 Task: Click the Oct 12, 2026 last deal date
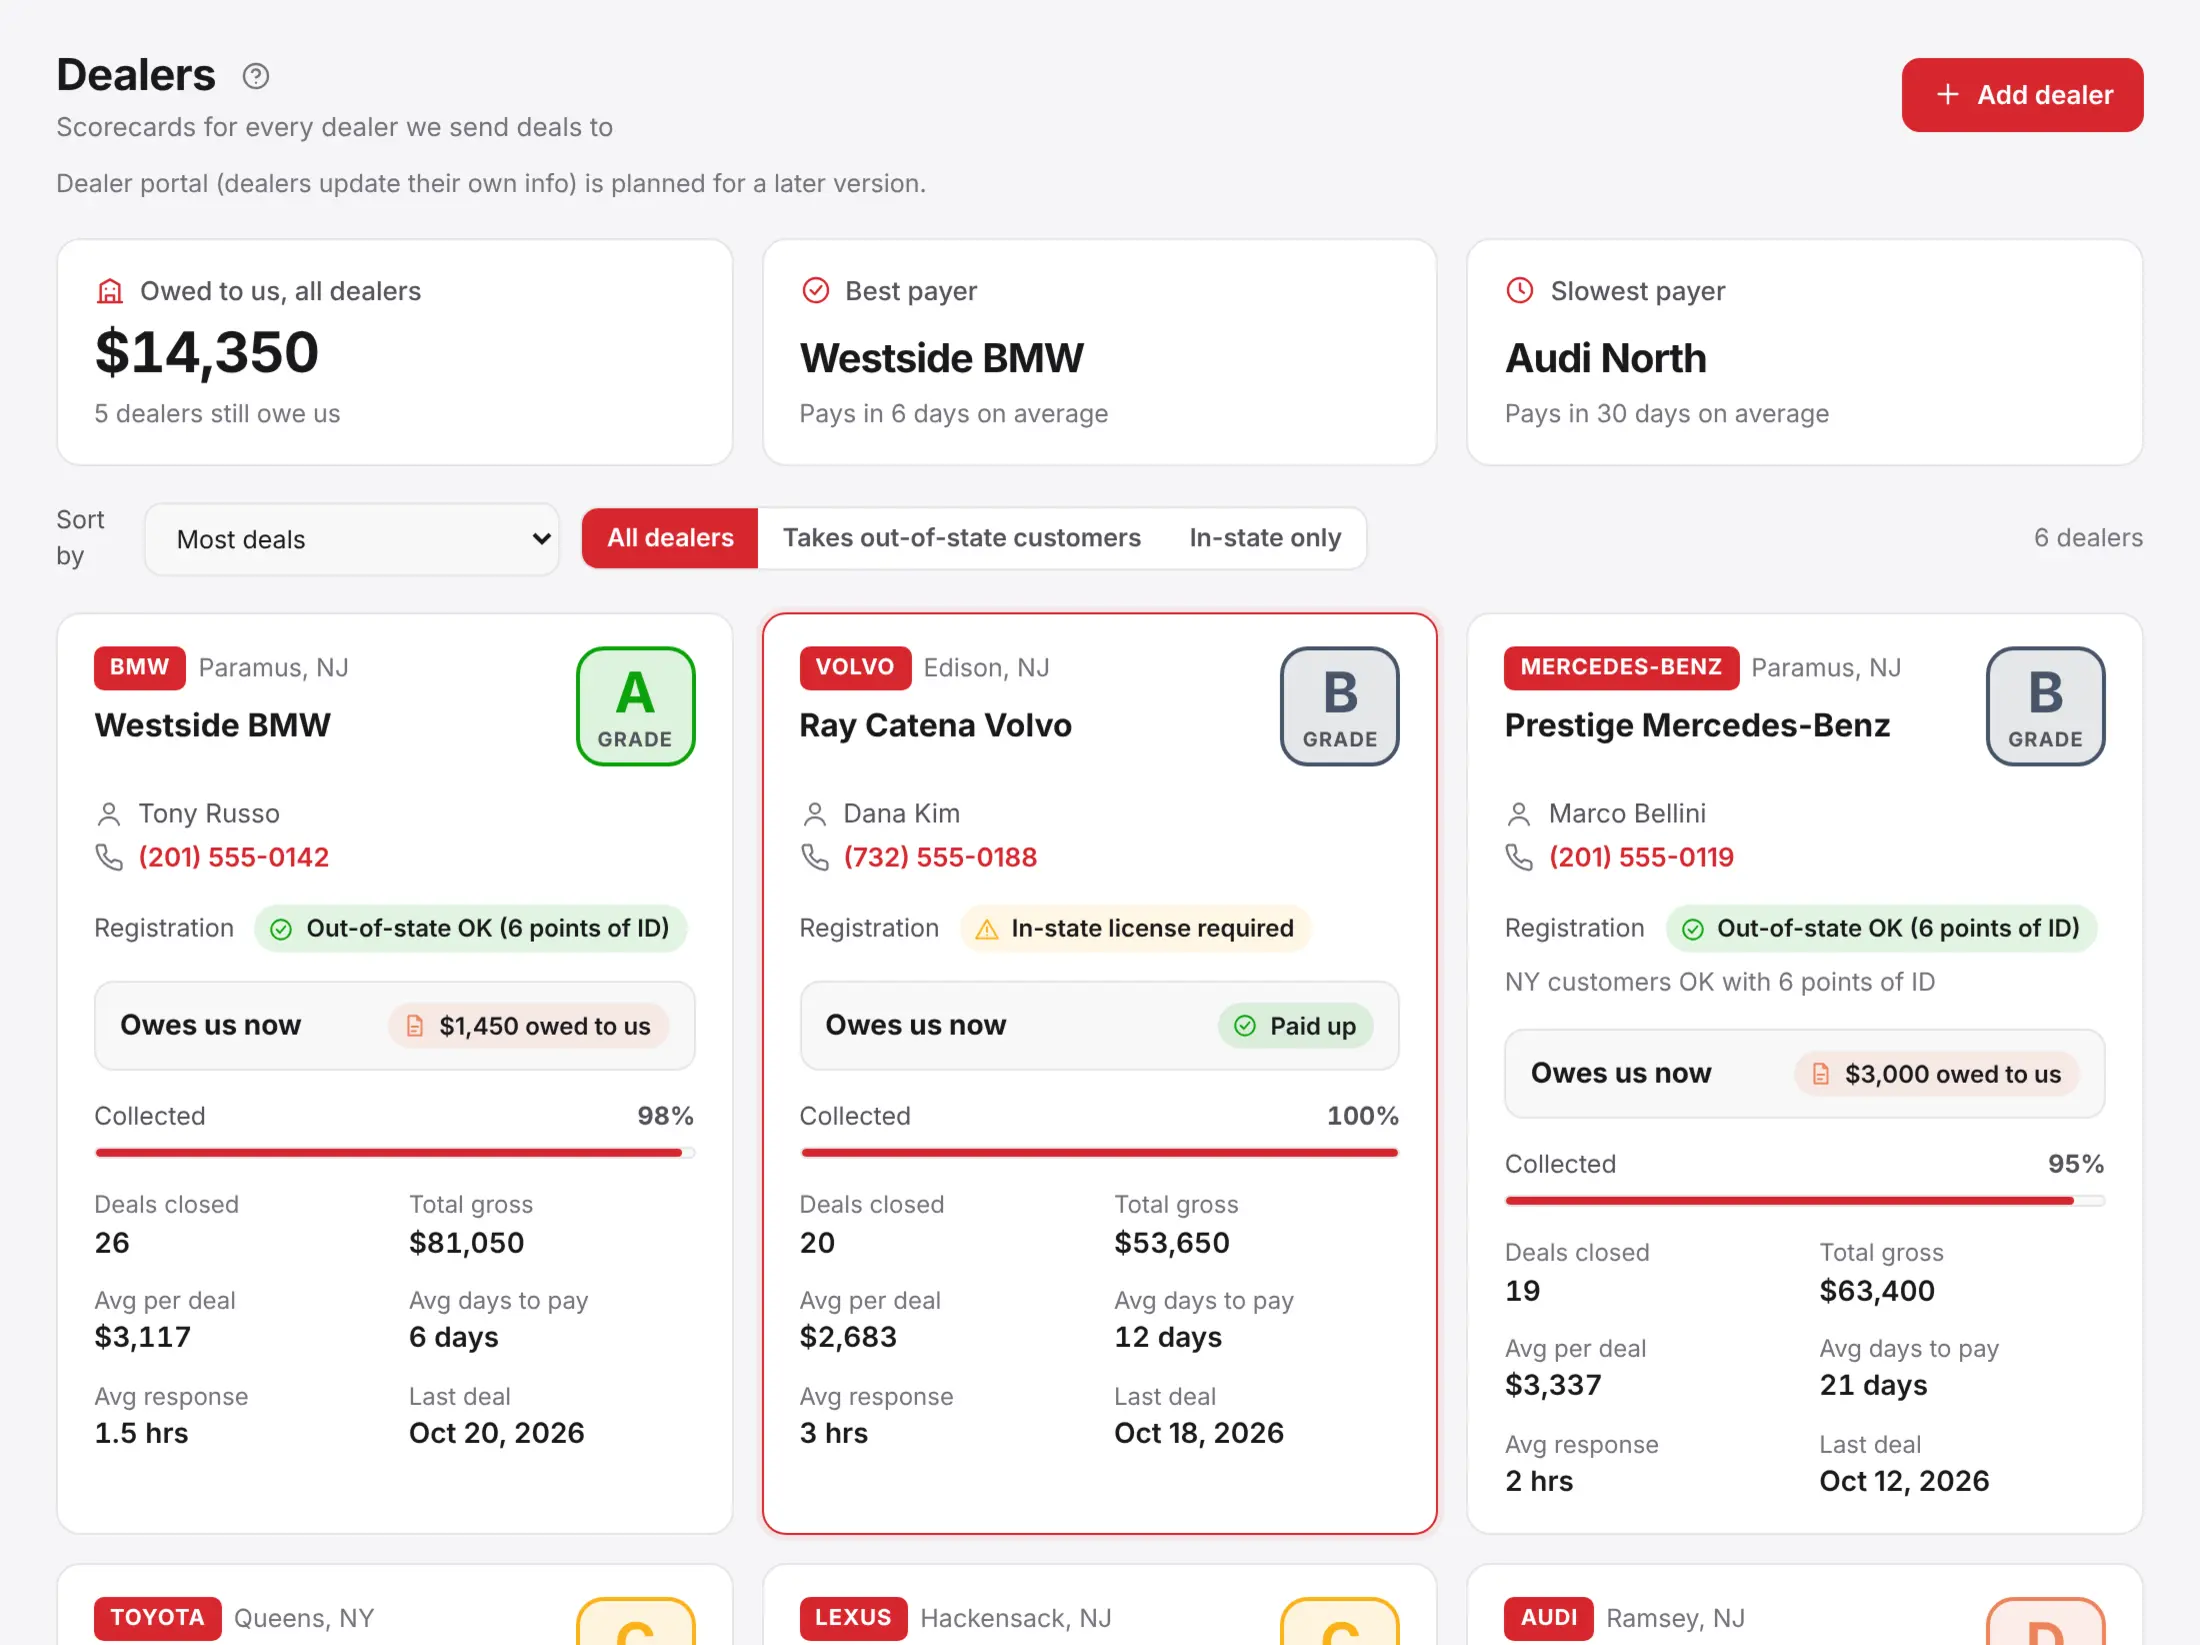click(x=1904, y=1481)
